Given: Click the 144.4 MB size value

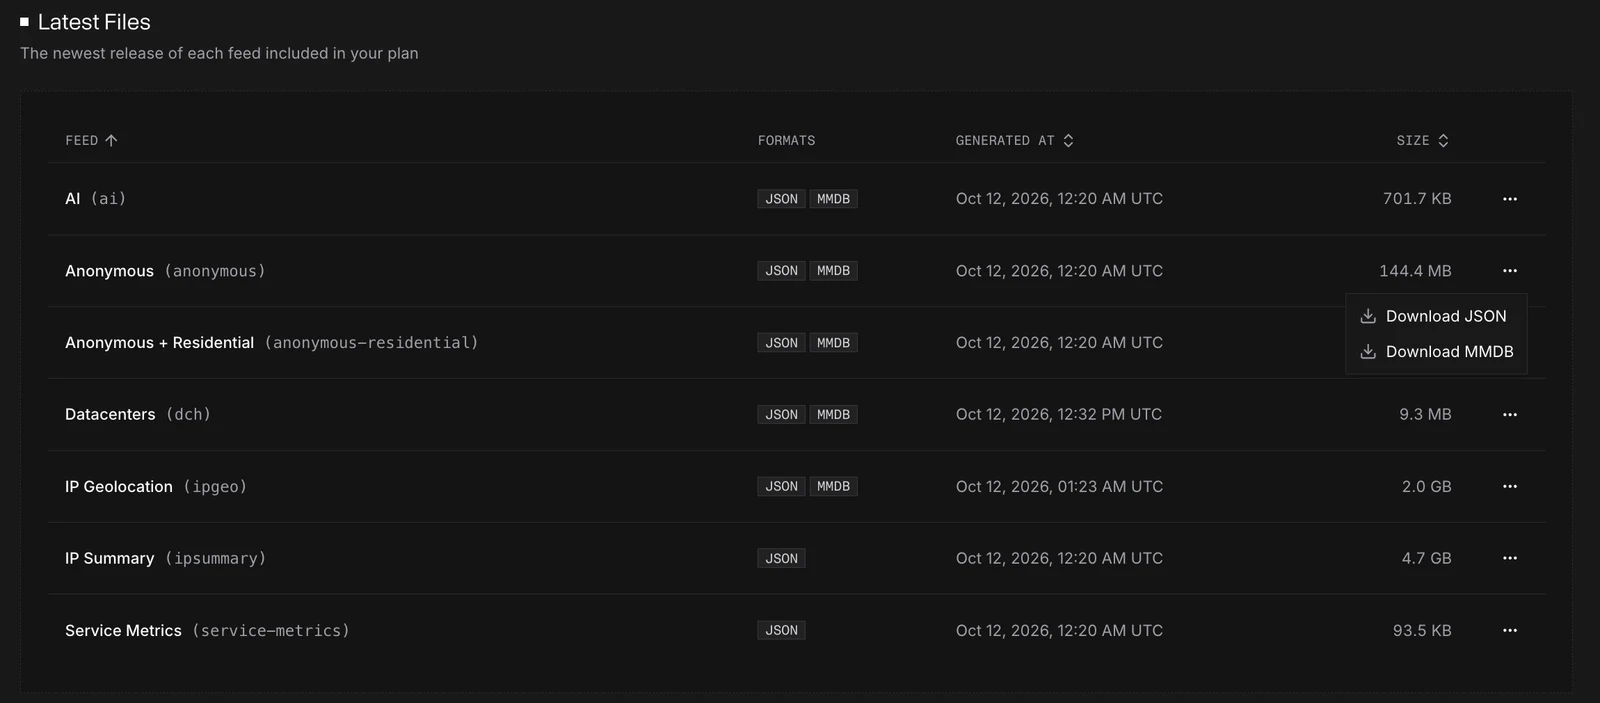Looking at the screenshot, I should pyautogui.click(x=1415, y=271).
